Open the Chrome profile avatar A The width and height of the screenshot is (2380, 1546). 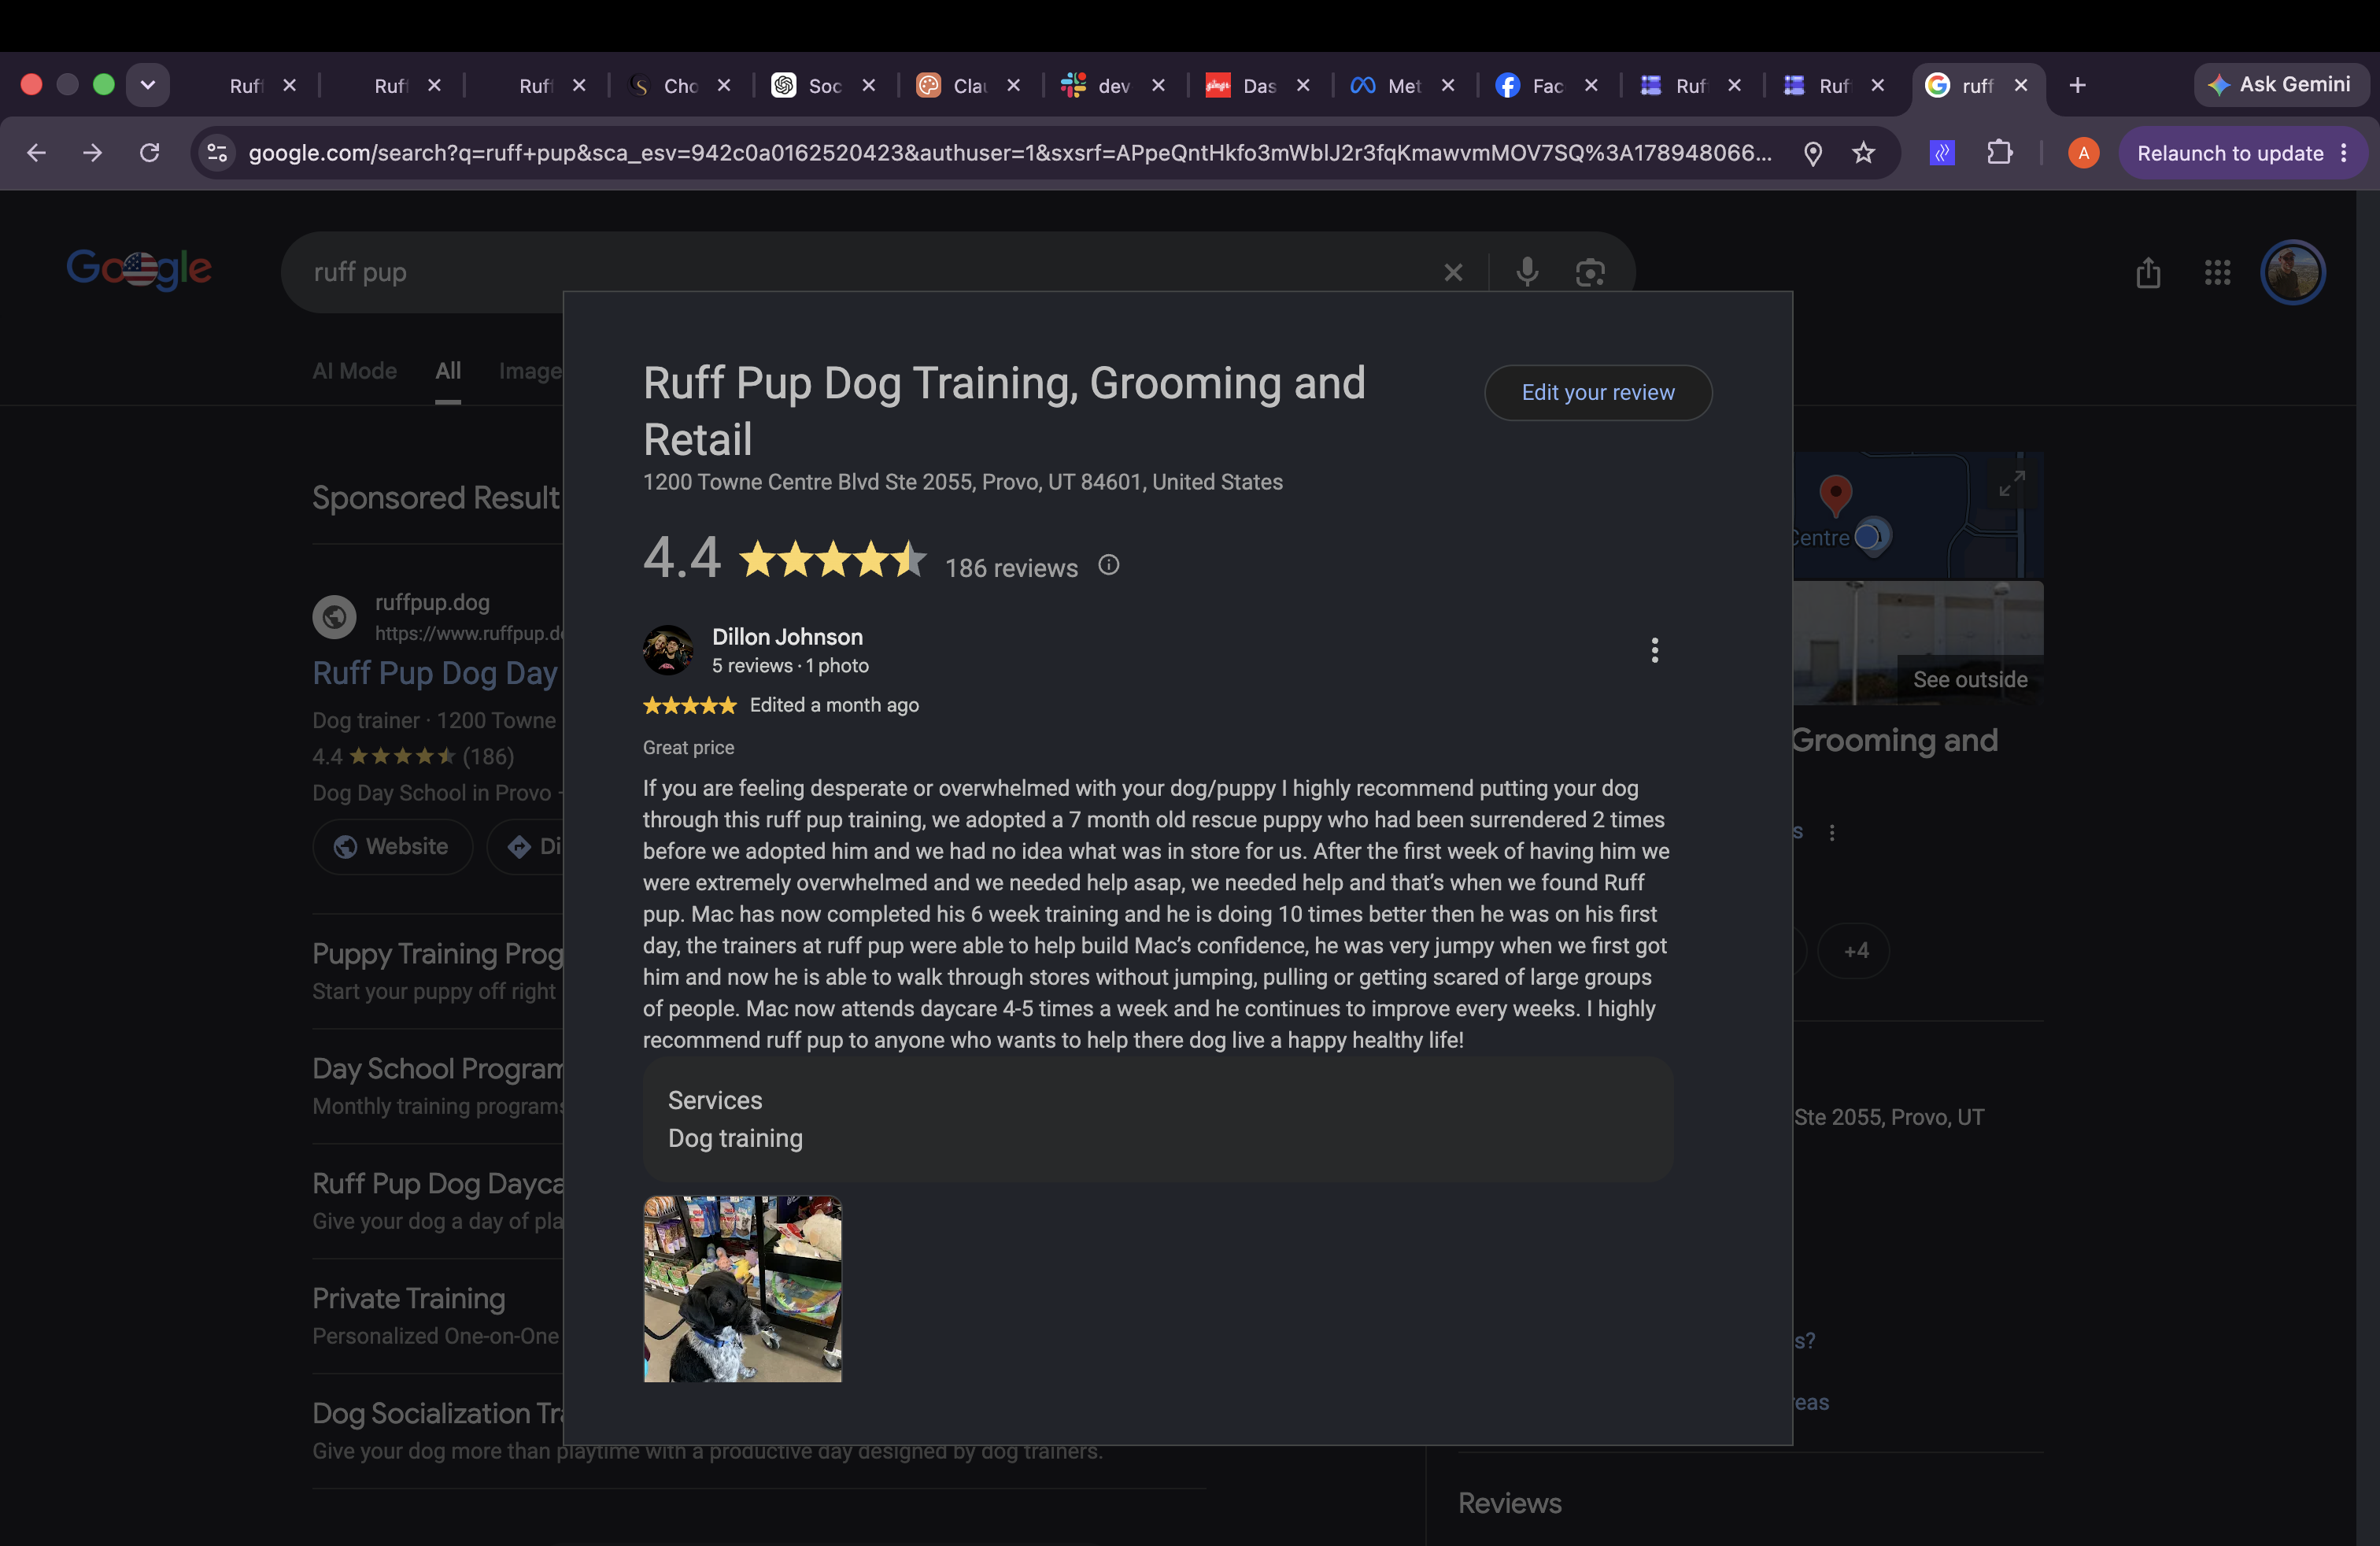coord(2083,153)
